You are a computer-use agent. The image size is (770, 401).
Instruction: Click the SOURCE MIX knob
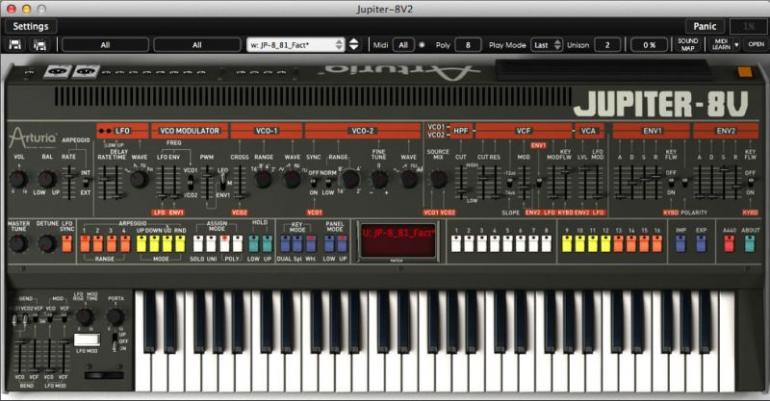click(x=439, y=180)
